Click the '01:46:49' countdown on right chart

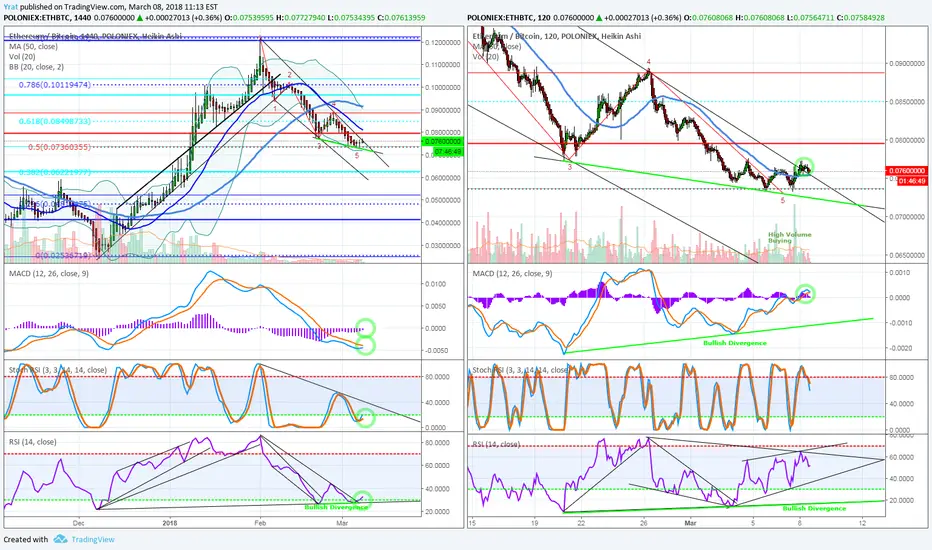tap(912, 181)
